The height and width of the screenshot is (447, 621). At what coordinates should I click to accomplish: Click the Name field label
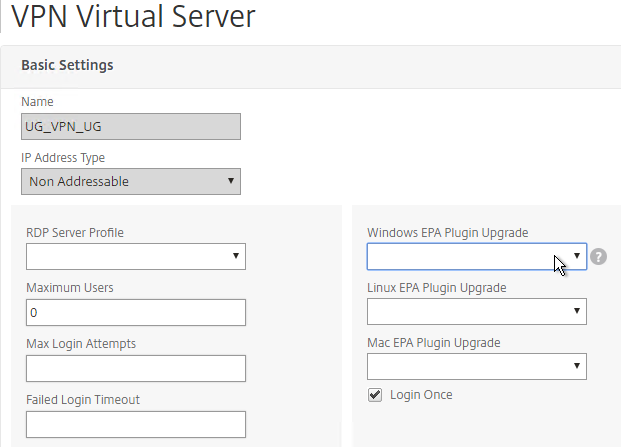[x=37, y=102]
